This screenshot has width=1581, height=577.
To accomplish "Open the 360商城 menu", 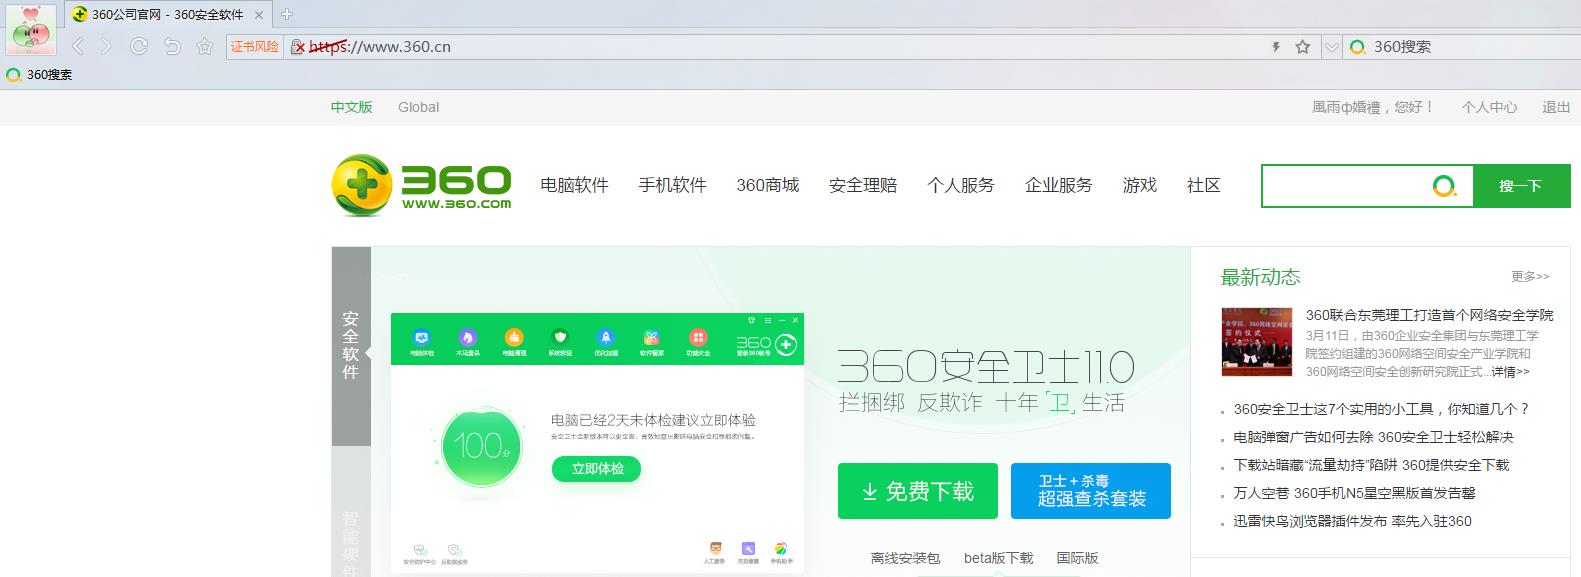I will click(767, 185).
